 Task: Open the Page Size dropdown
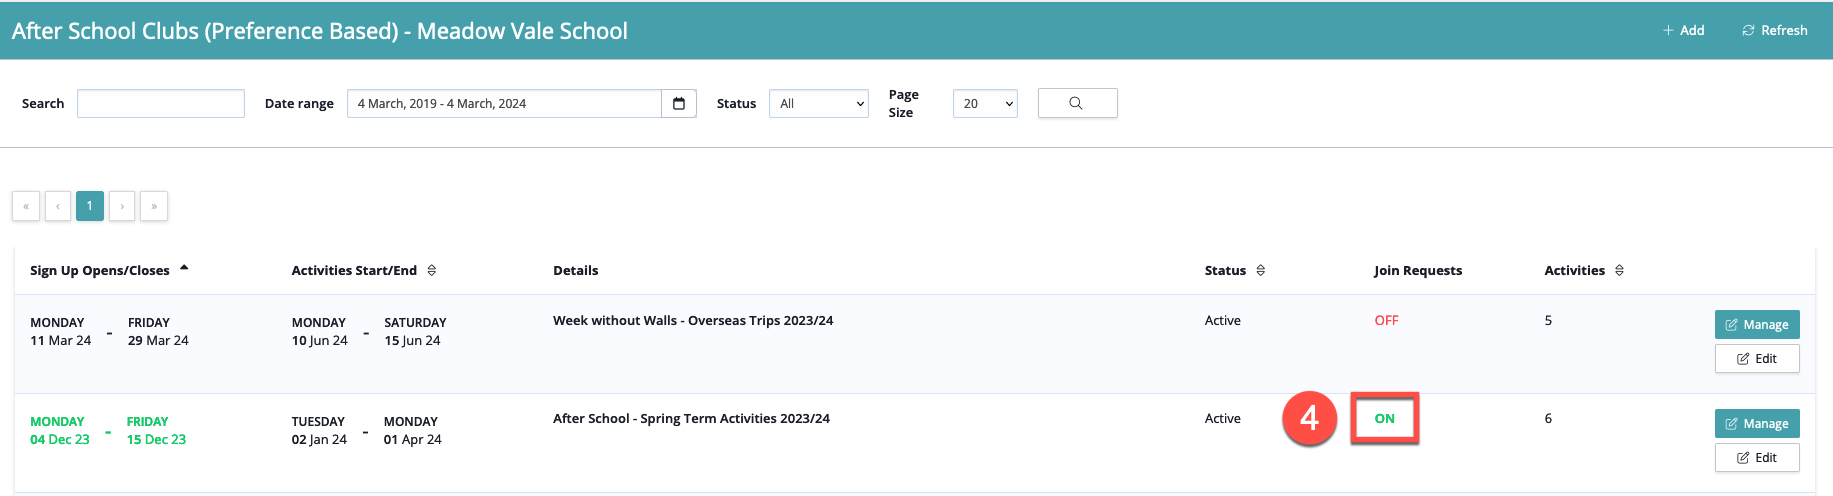pyautogui.click(x=984, y=104)
